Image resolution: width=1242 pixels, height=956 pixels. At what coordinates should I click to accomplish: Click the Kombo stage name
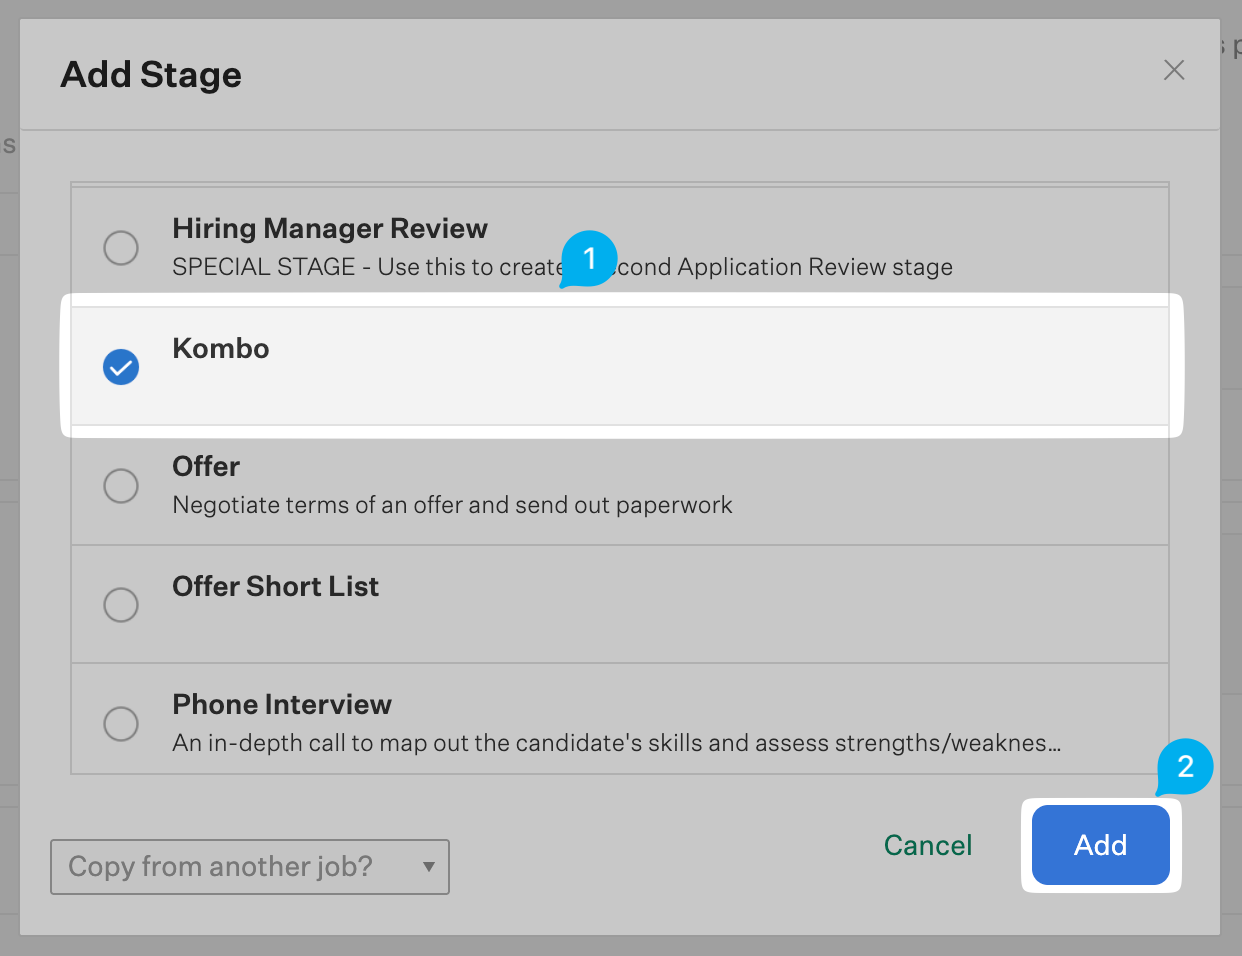pos(221,349)
